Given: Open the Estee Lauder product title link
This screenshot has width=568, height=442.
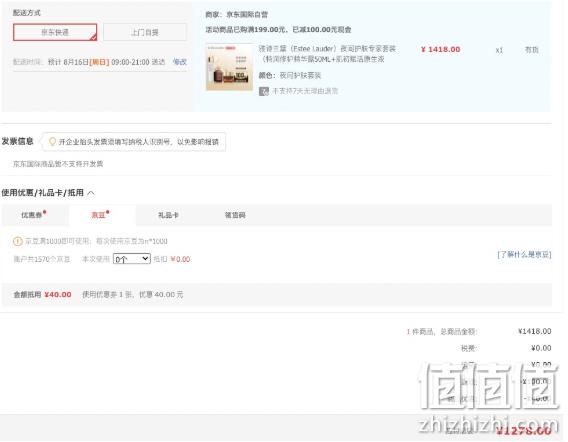Looking at the screenshot, I should (x=327, y=54).
